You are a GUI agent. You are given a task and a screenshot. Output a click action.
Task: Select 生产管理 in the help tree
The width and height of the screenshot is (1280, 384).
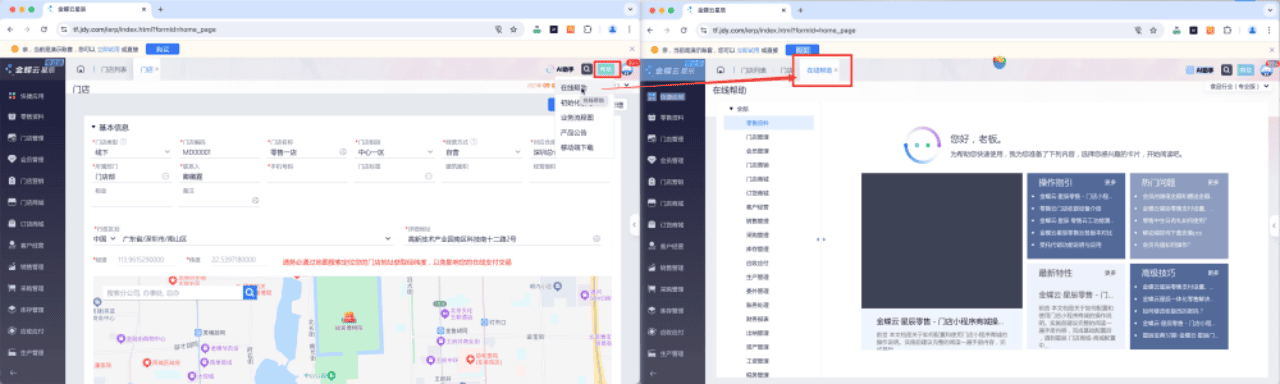[757, 277]
